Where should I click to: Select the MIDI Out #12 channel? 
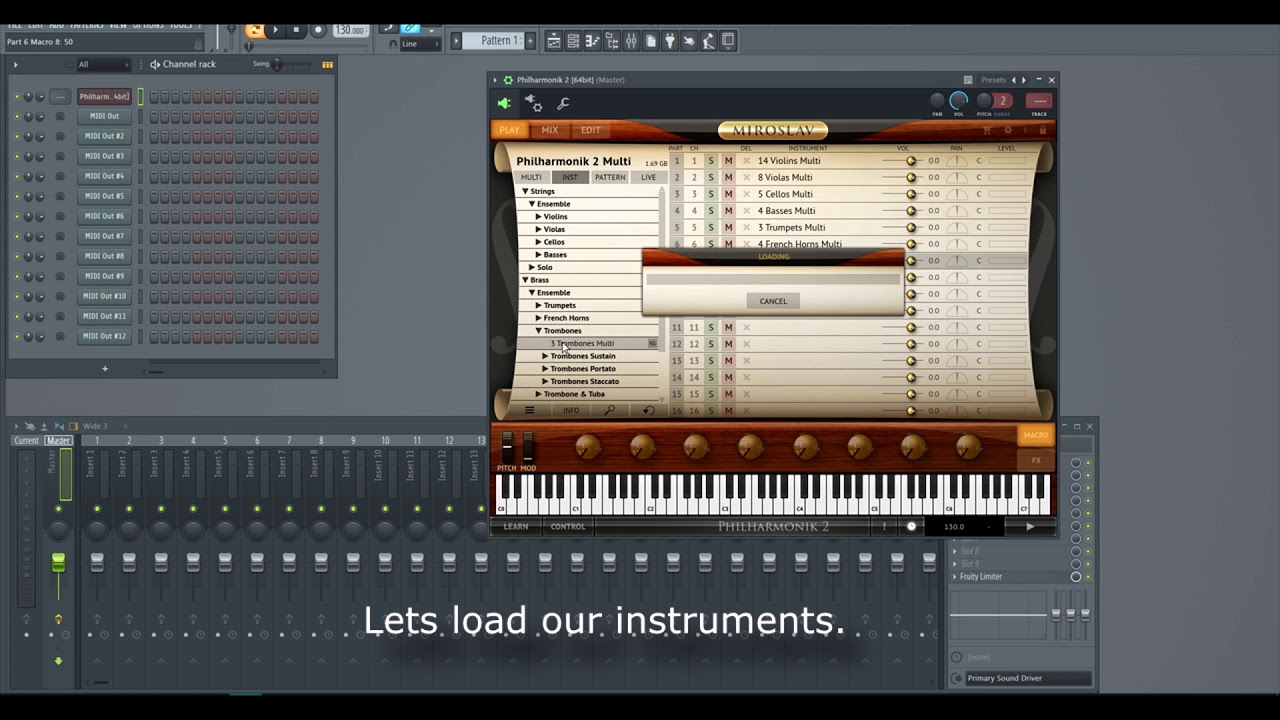point(104,336)
